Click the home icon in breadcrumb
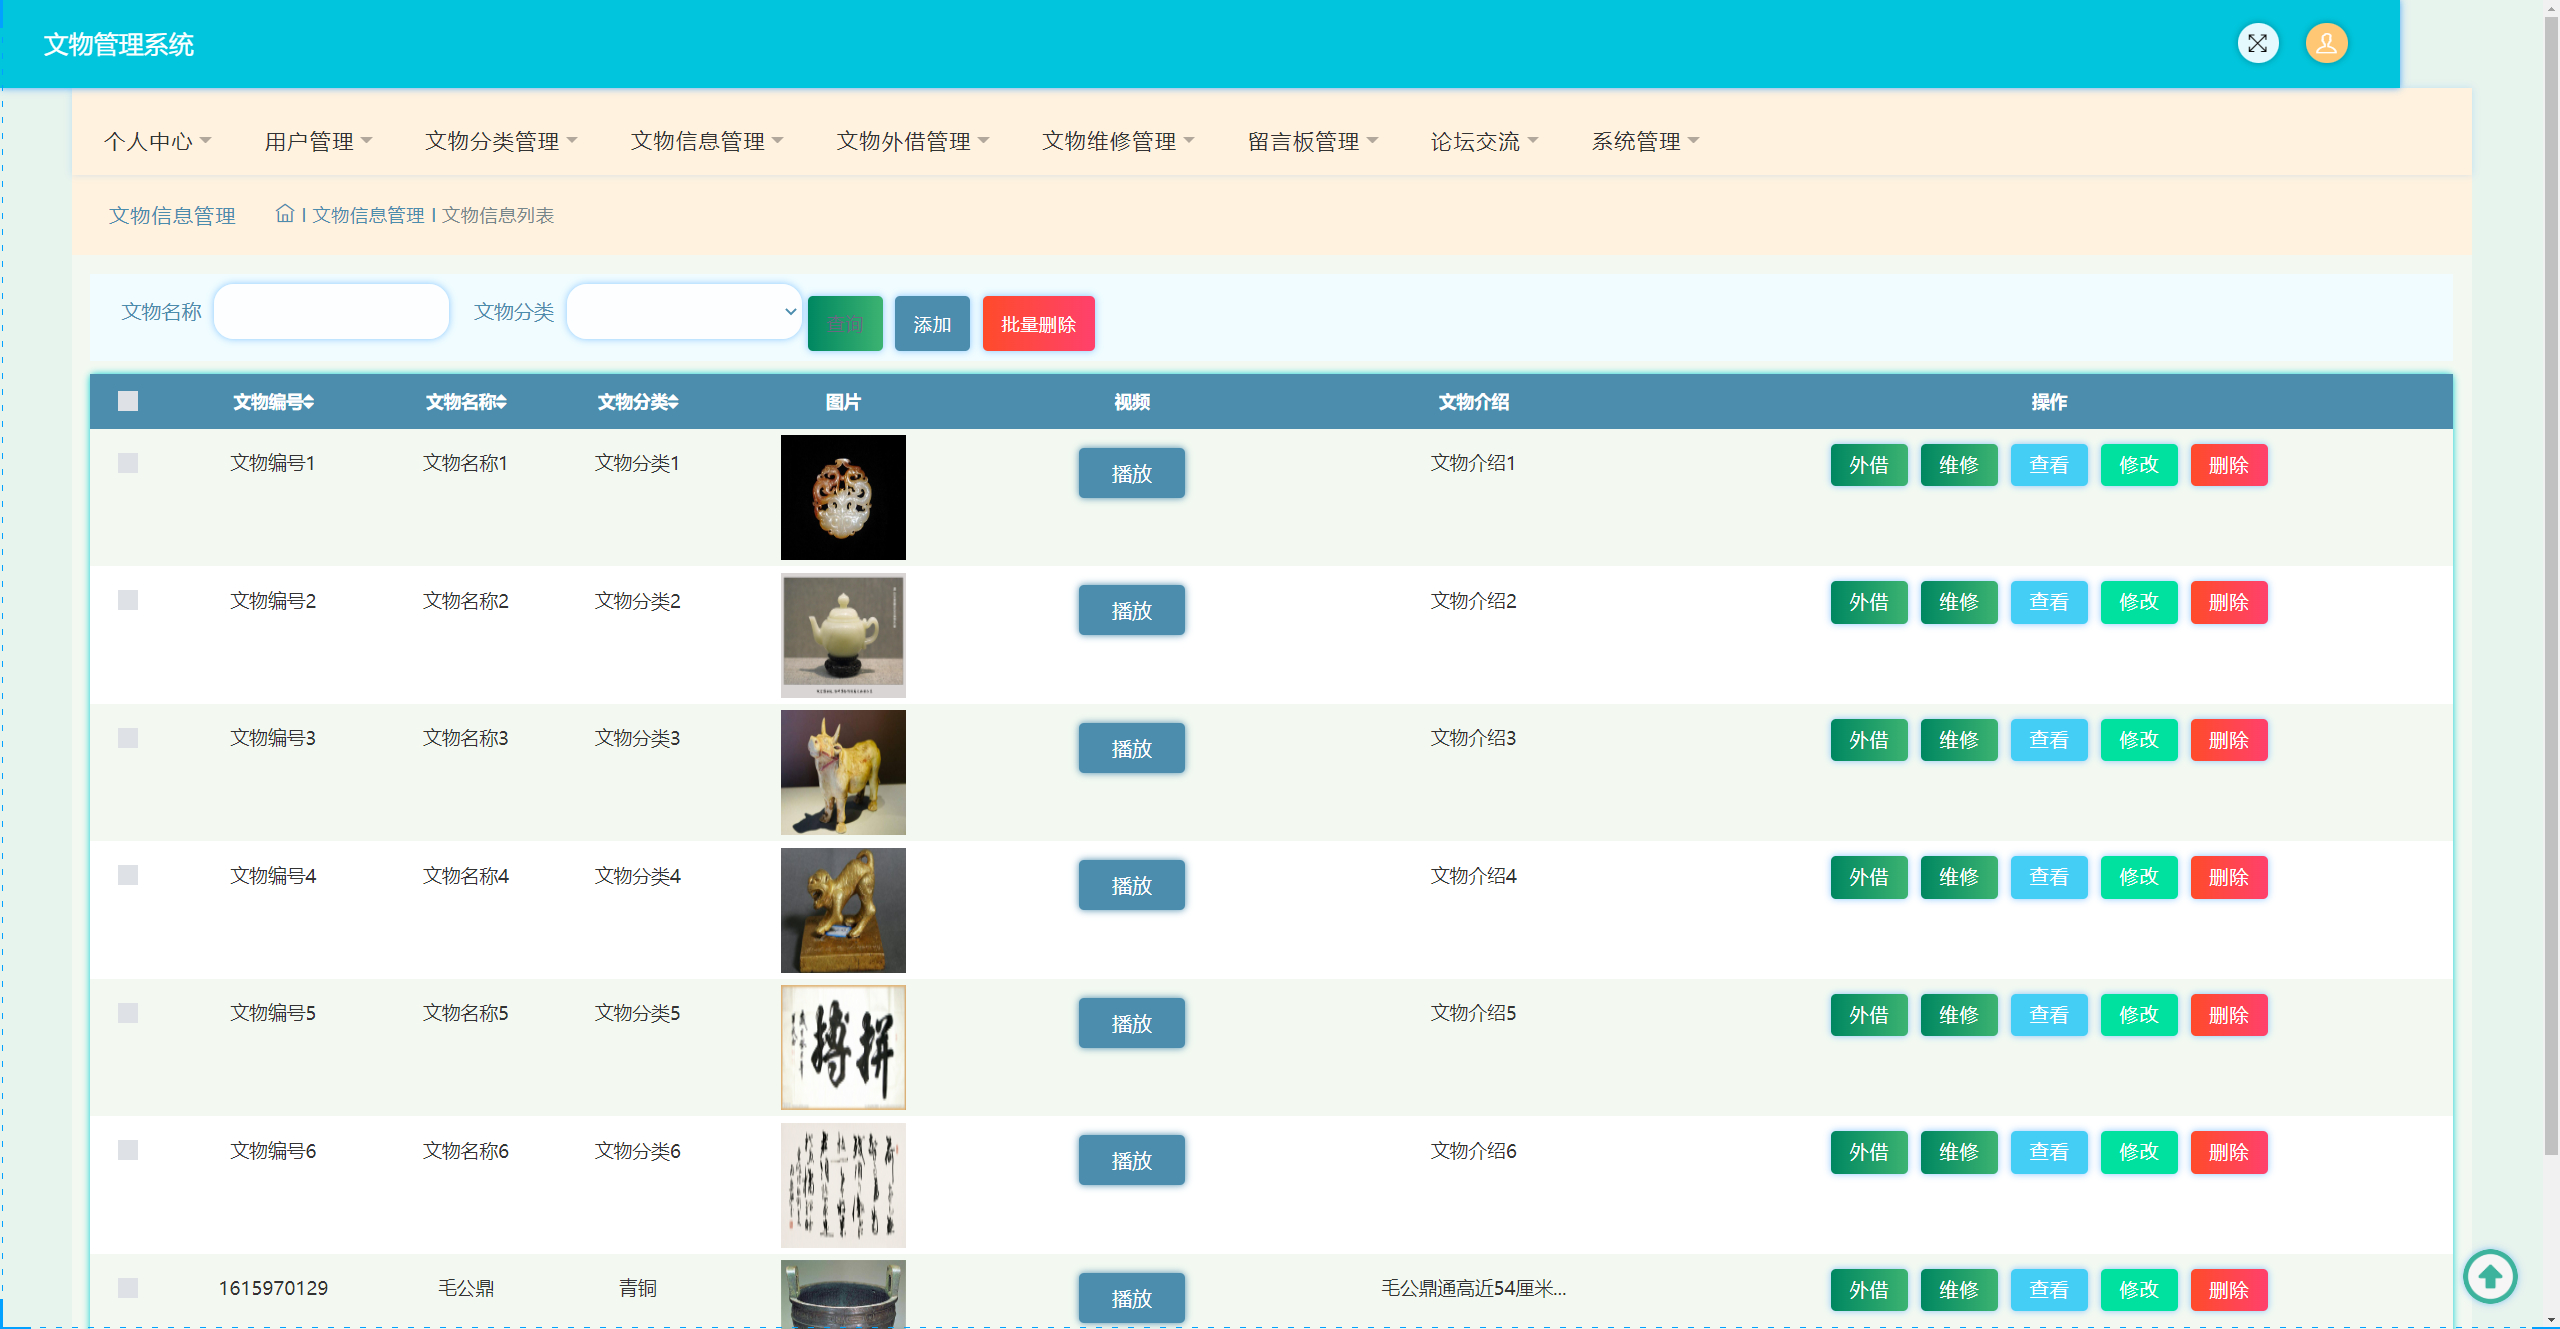The width and height of the screenshot is (2560, 1329). (284, 214)
